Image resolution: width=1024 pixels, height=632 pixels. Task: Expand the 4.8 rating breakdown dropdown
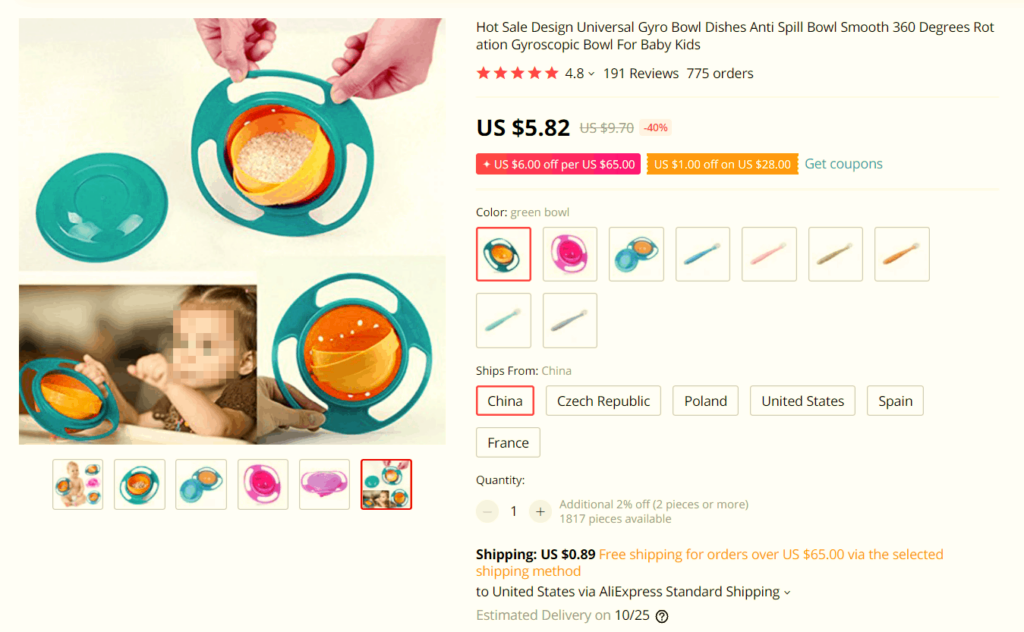click(591, 74)
